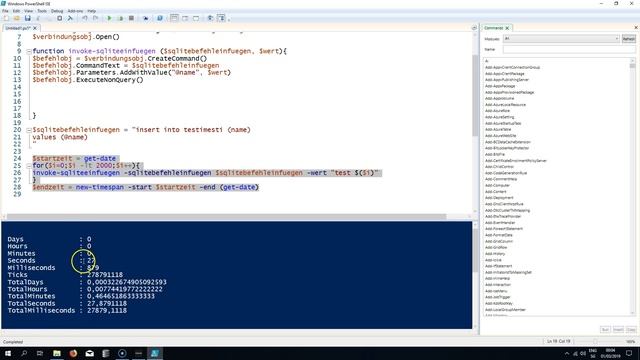Click the Show Command Add-on icon
The height and width of the screenshot is (360, 640).
221,18
